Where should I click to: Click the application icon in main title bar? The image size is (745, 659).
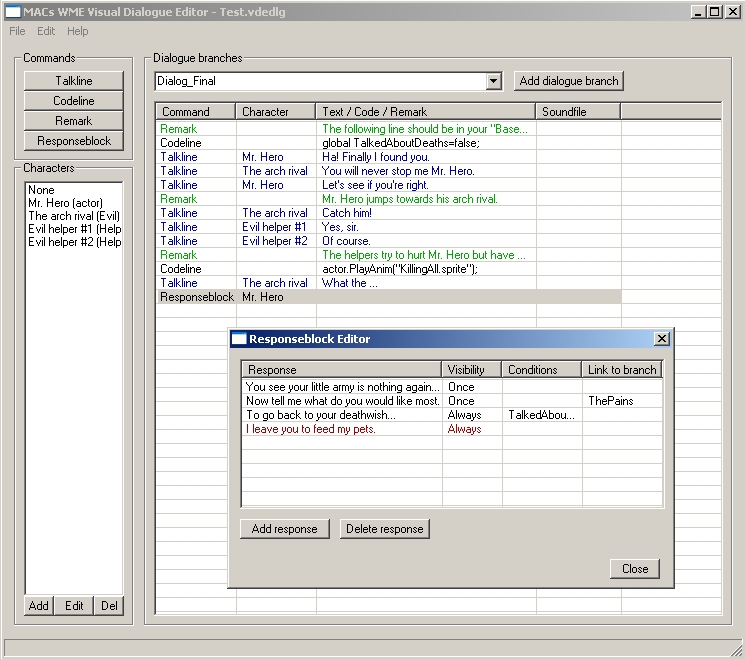tap(13, 12)
